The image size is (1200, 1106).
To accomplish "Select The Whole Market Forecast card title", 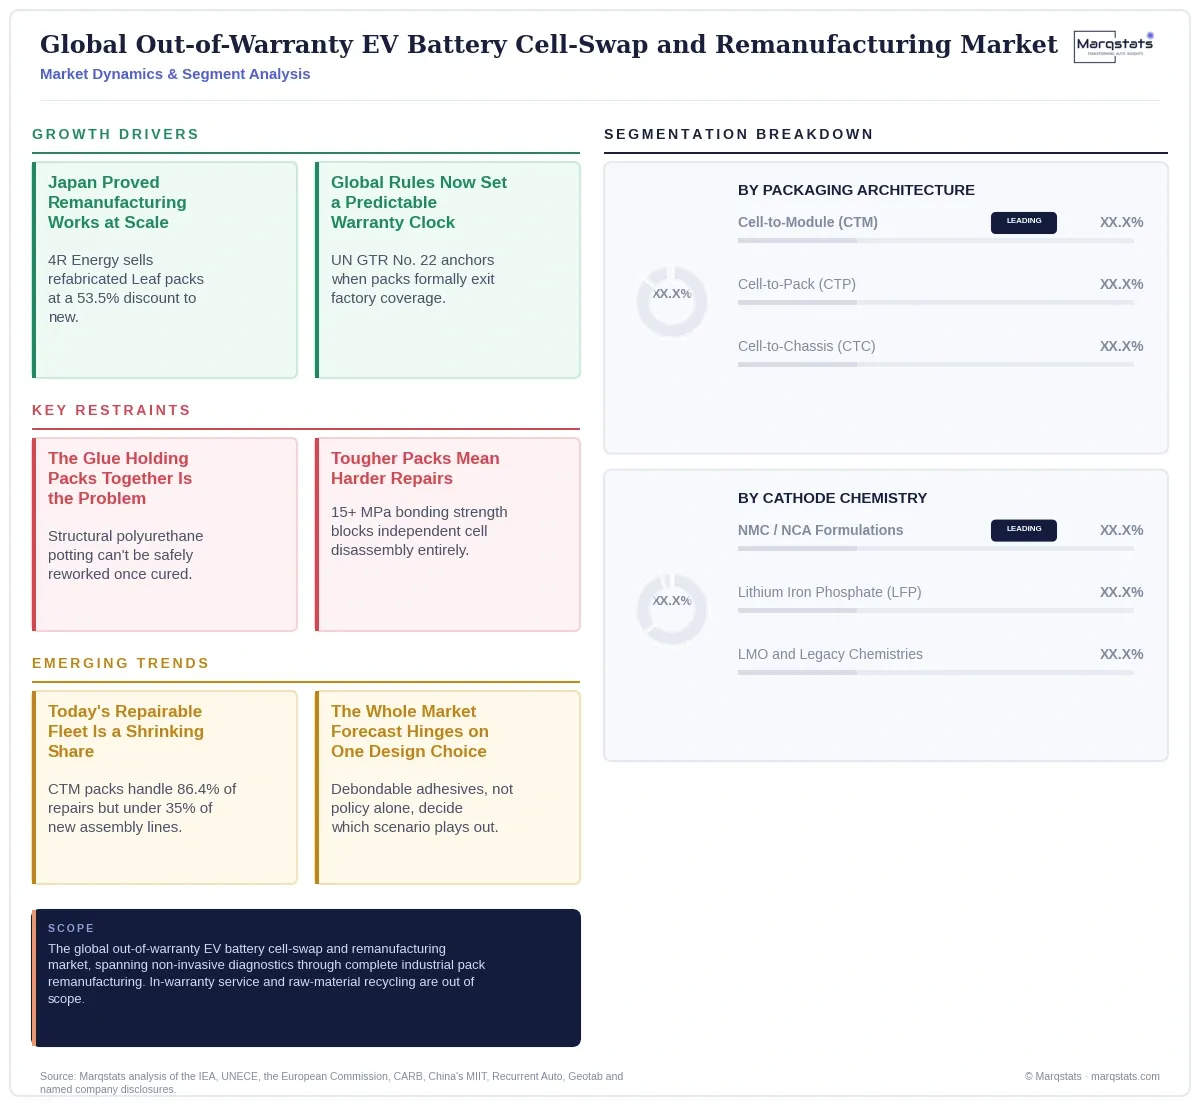I will click(410, 731).
